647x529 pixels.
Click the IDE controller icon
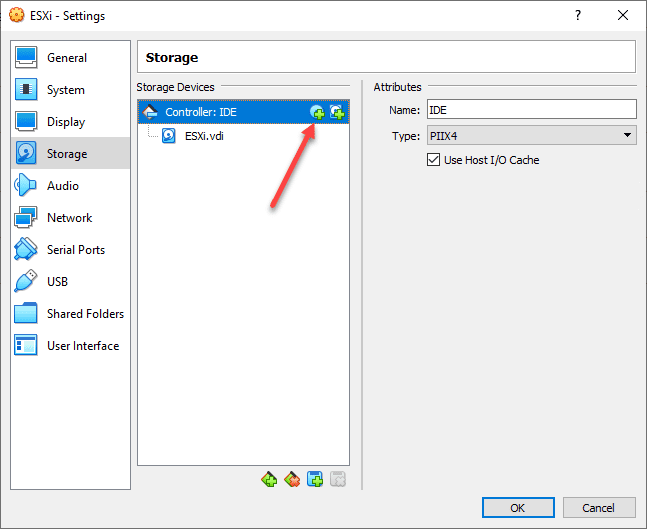click(150, 112)
